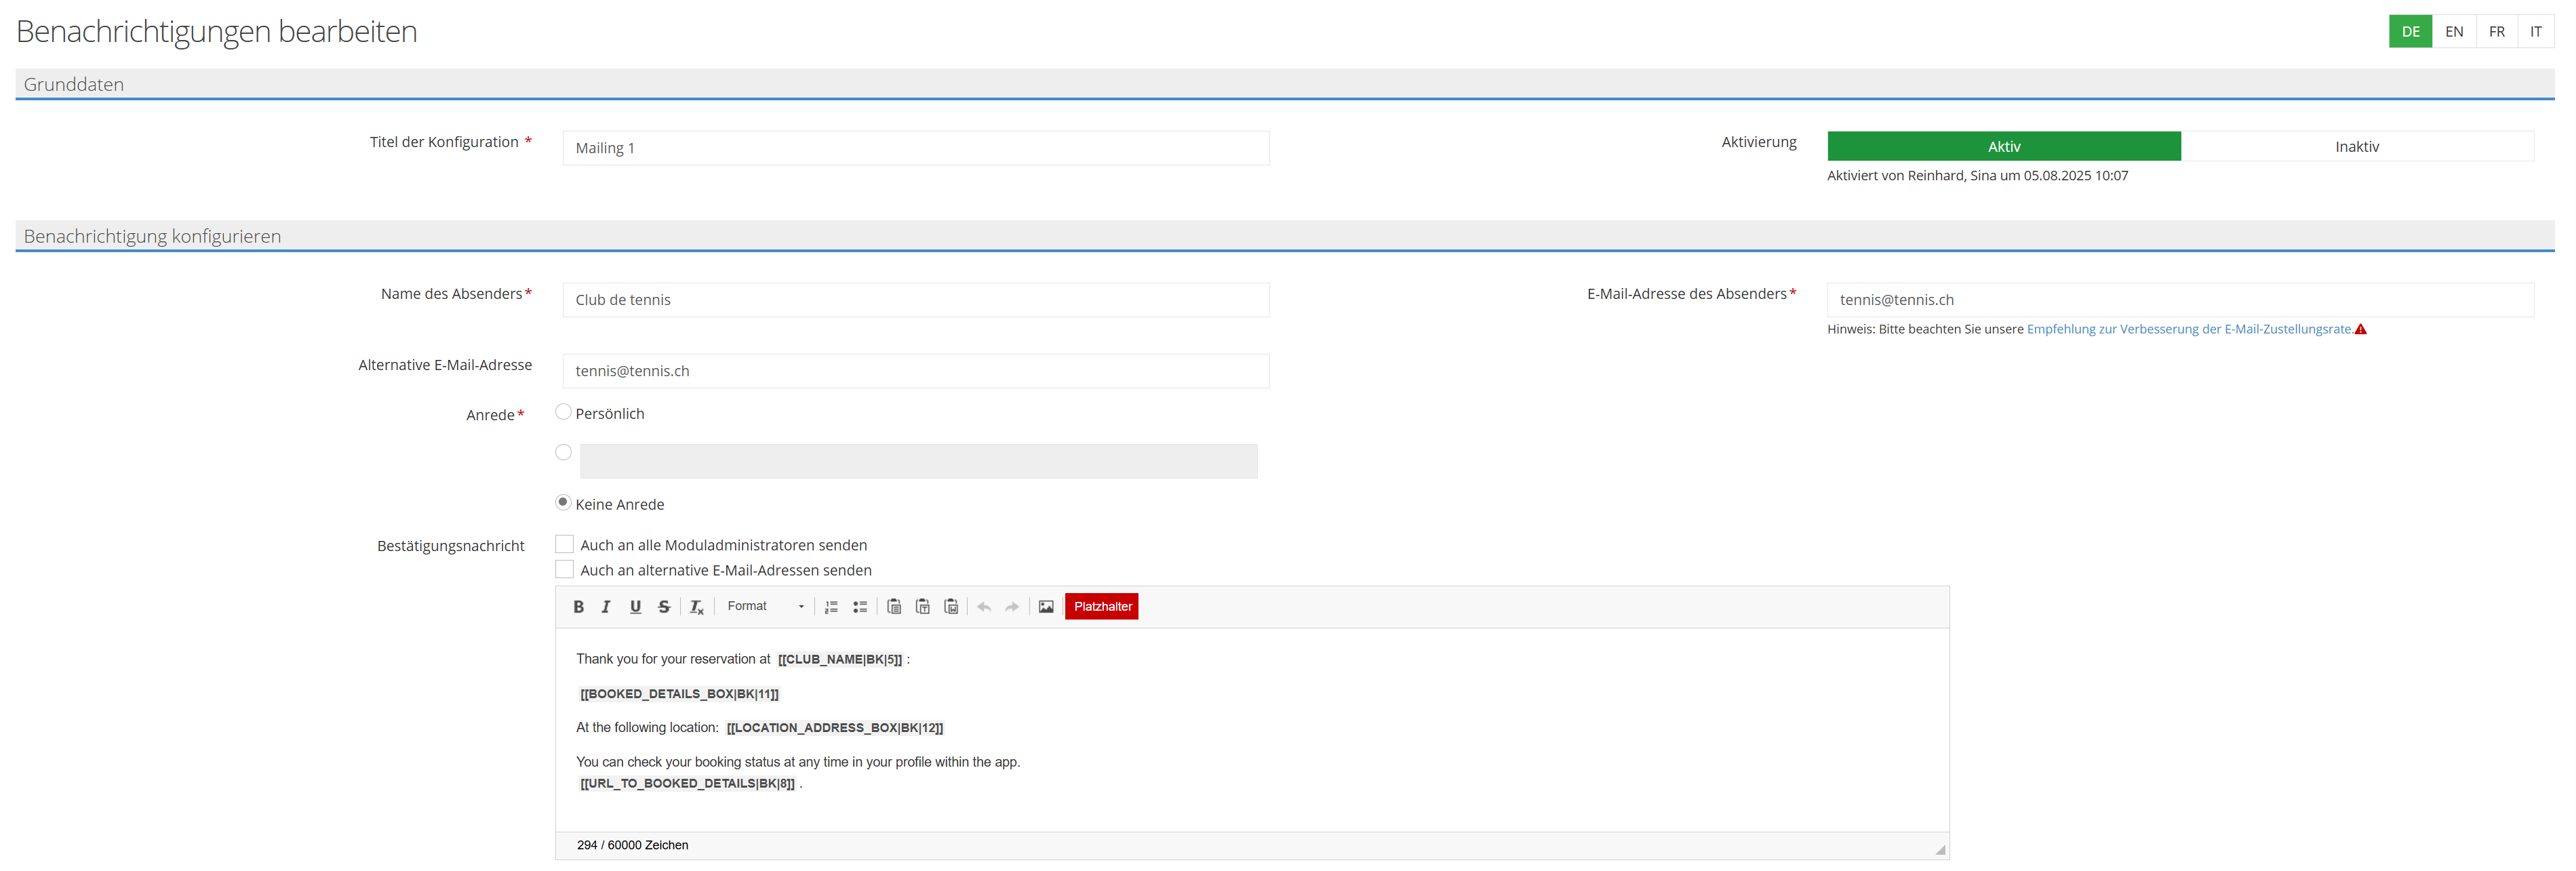This screenshot has width=2576, height=871.
Task: Insert a bulleted list
Action: tap(860, 607)
